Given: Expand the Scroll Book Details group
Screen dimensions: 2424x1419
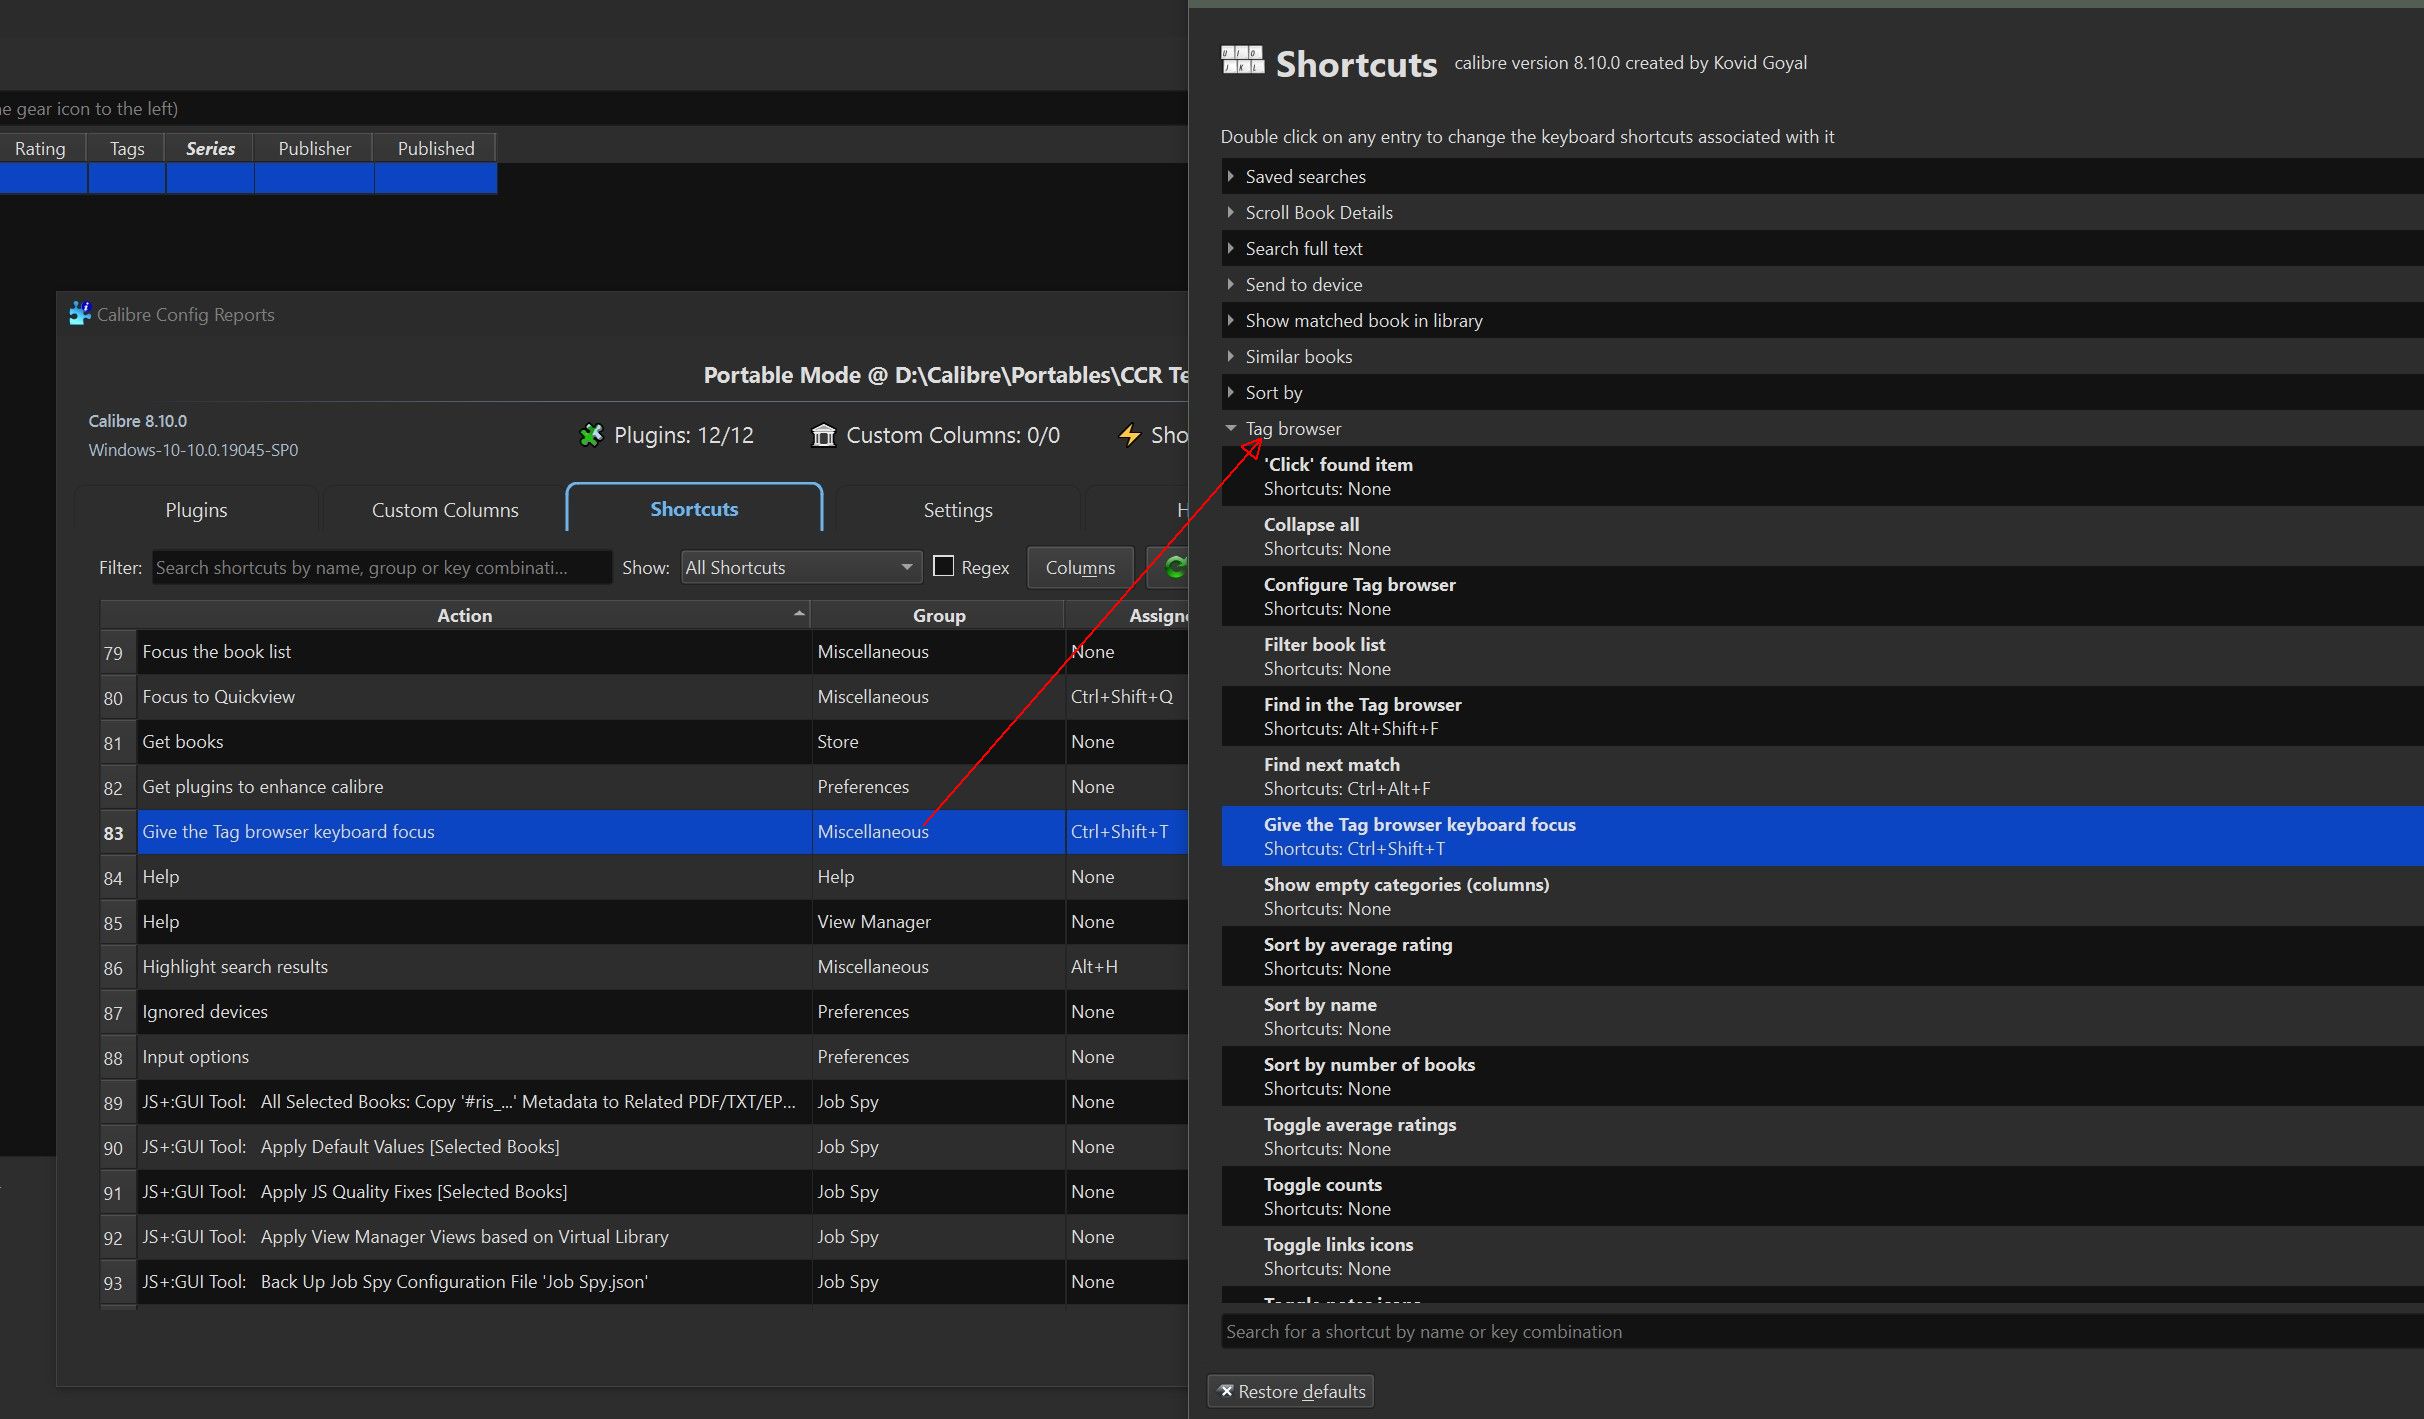Looking at the screenshot, I should click(1230, 212).
